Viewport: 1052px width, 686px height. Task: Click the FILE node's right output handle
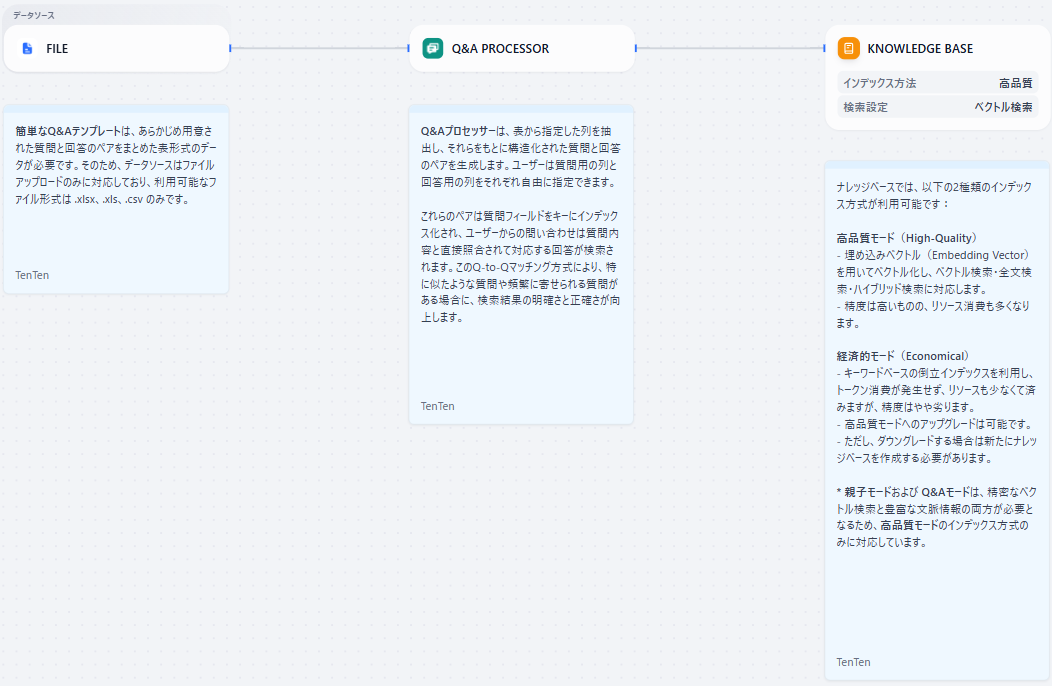pos(230,48)
